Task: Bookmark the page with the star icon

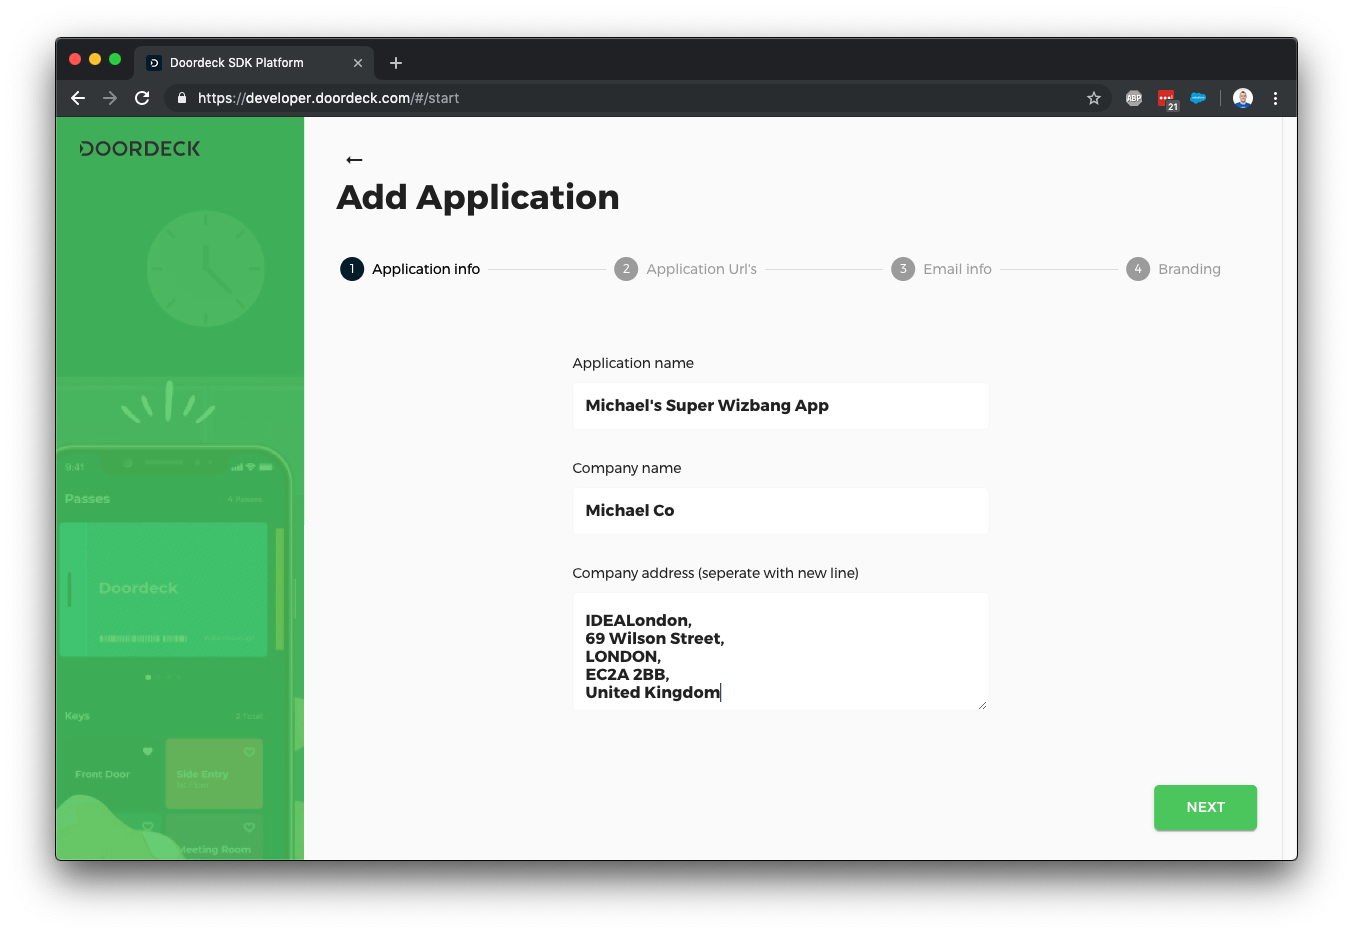Action: [1094, 98]
